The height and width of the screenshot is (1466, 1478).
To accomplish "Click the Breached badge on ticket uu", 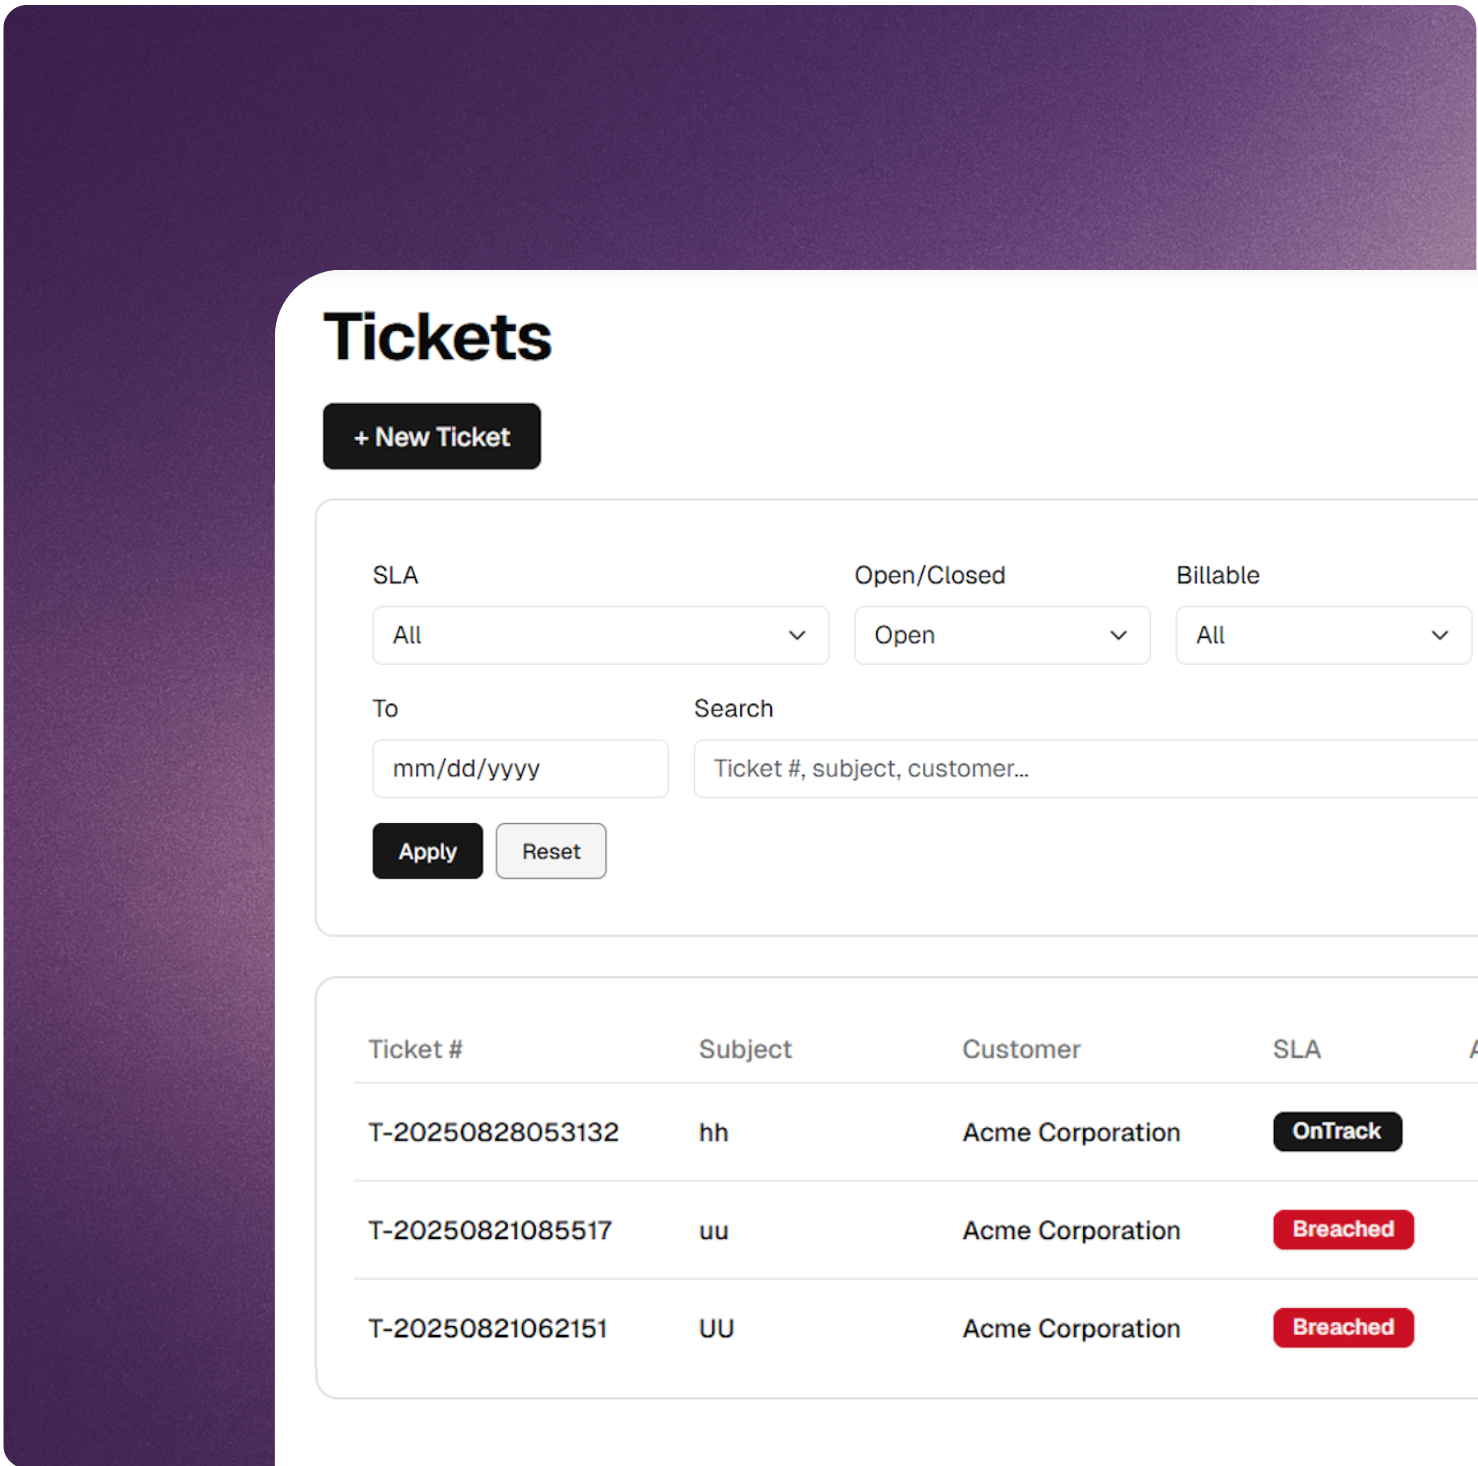I will pyautogui.click(x=1343, y=1229).
